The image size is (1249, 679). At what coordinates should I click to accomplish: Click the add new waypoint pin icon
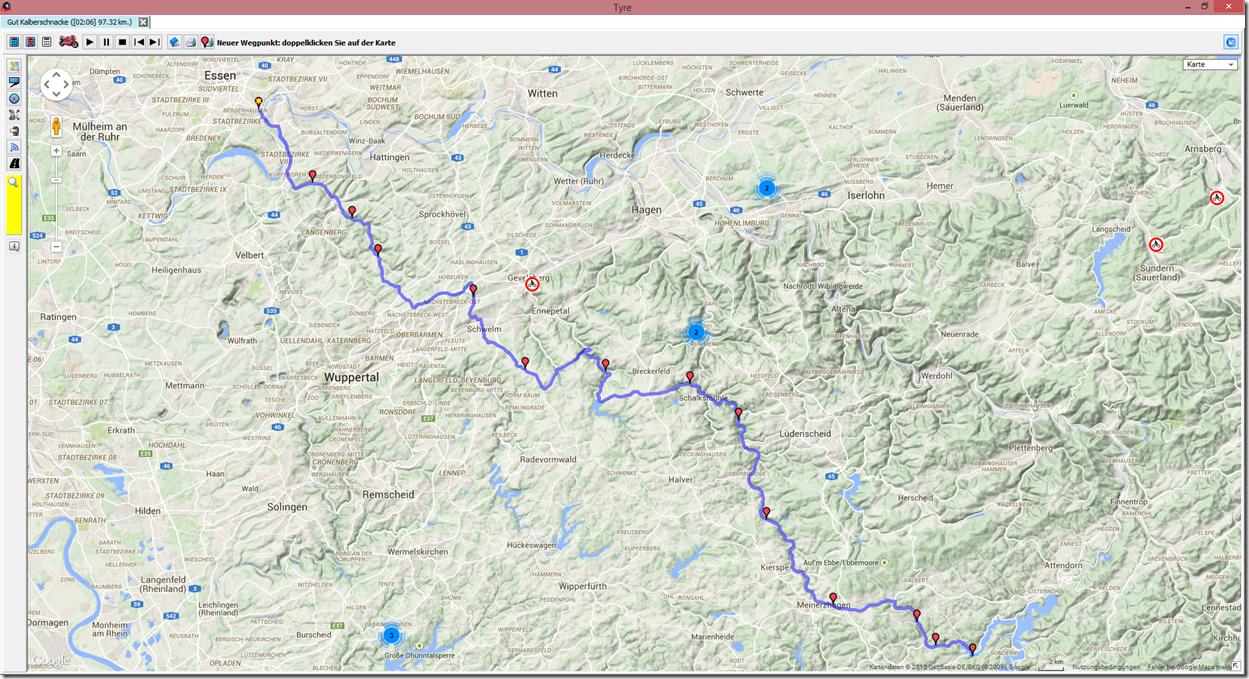coord(206,42)
